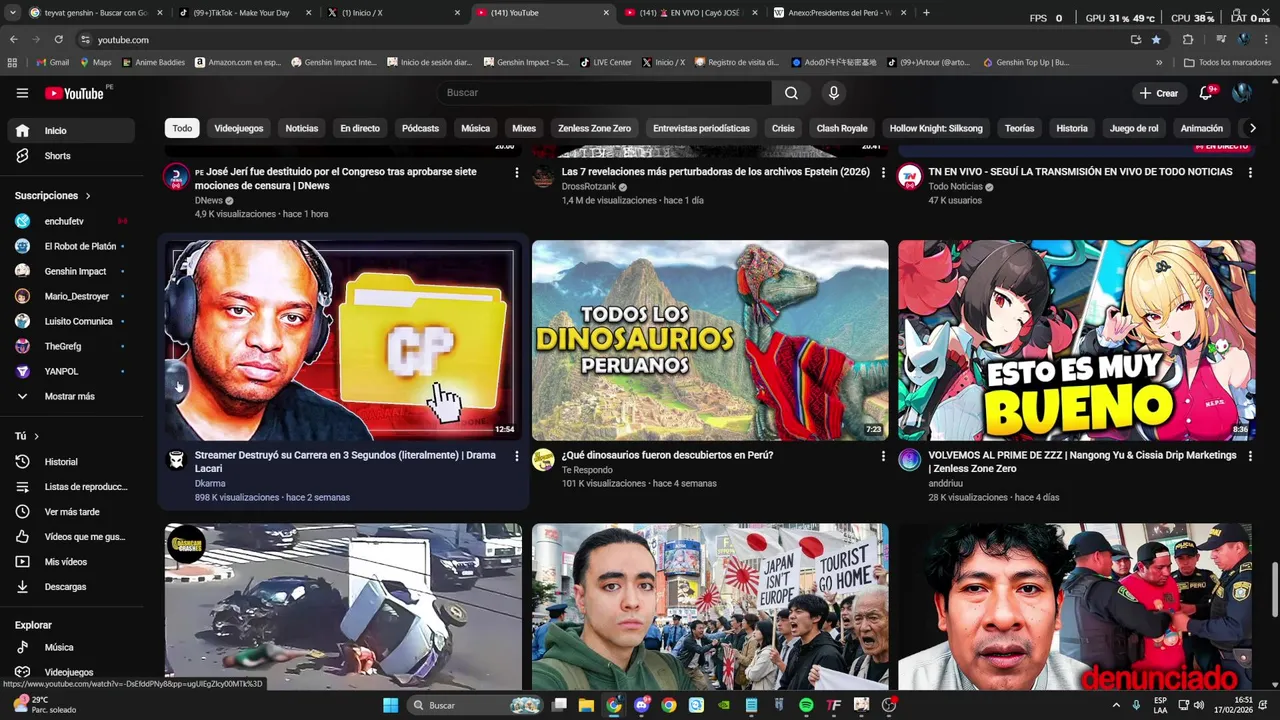Open File Explorer from the taskbar
The image size is (1280, 720).
[x=587, y=705]
